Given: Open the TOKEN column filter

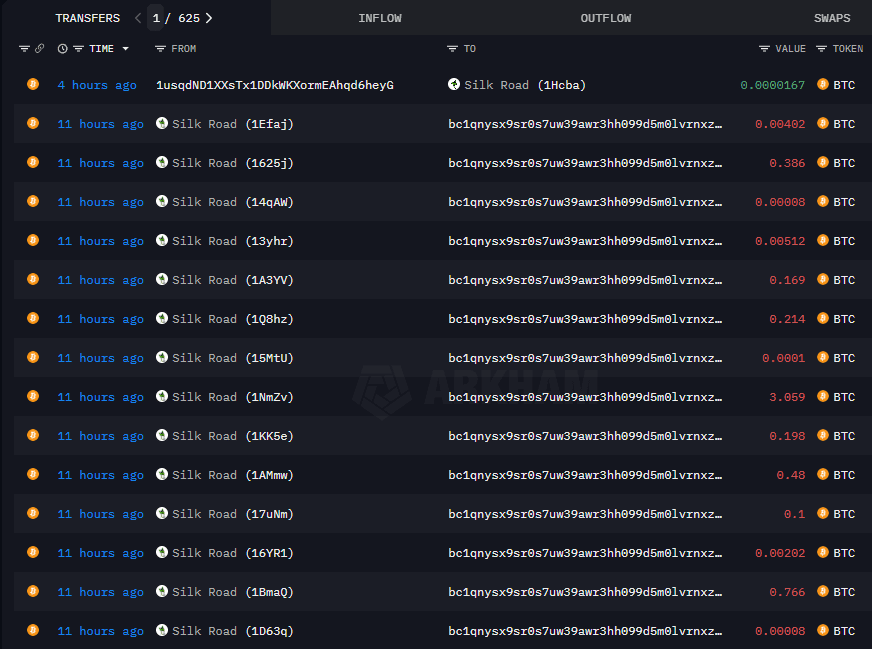Looking at the screenshot, I should tap(822, 48).
